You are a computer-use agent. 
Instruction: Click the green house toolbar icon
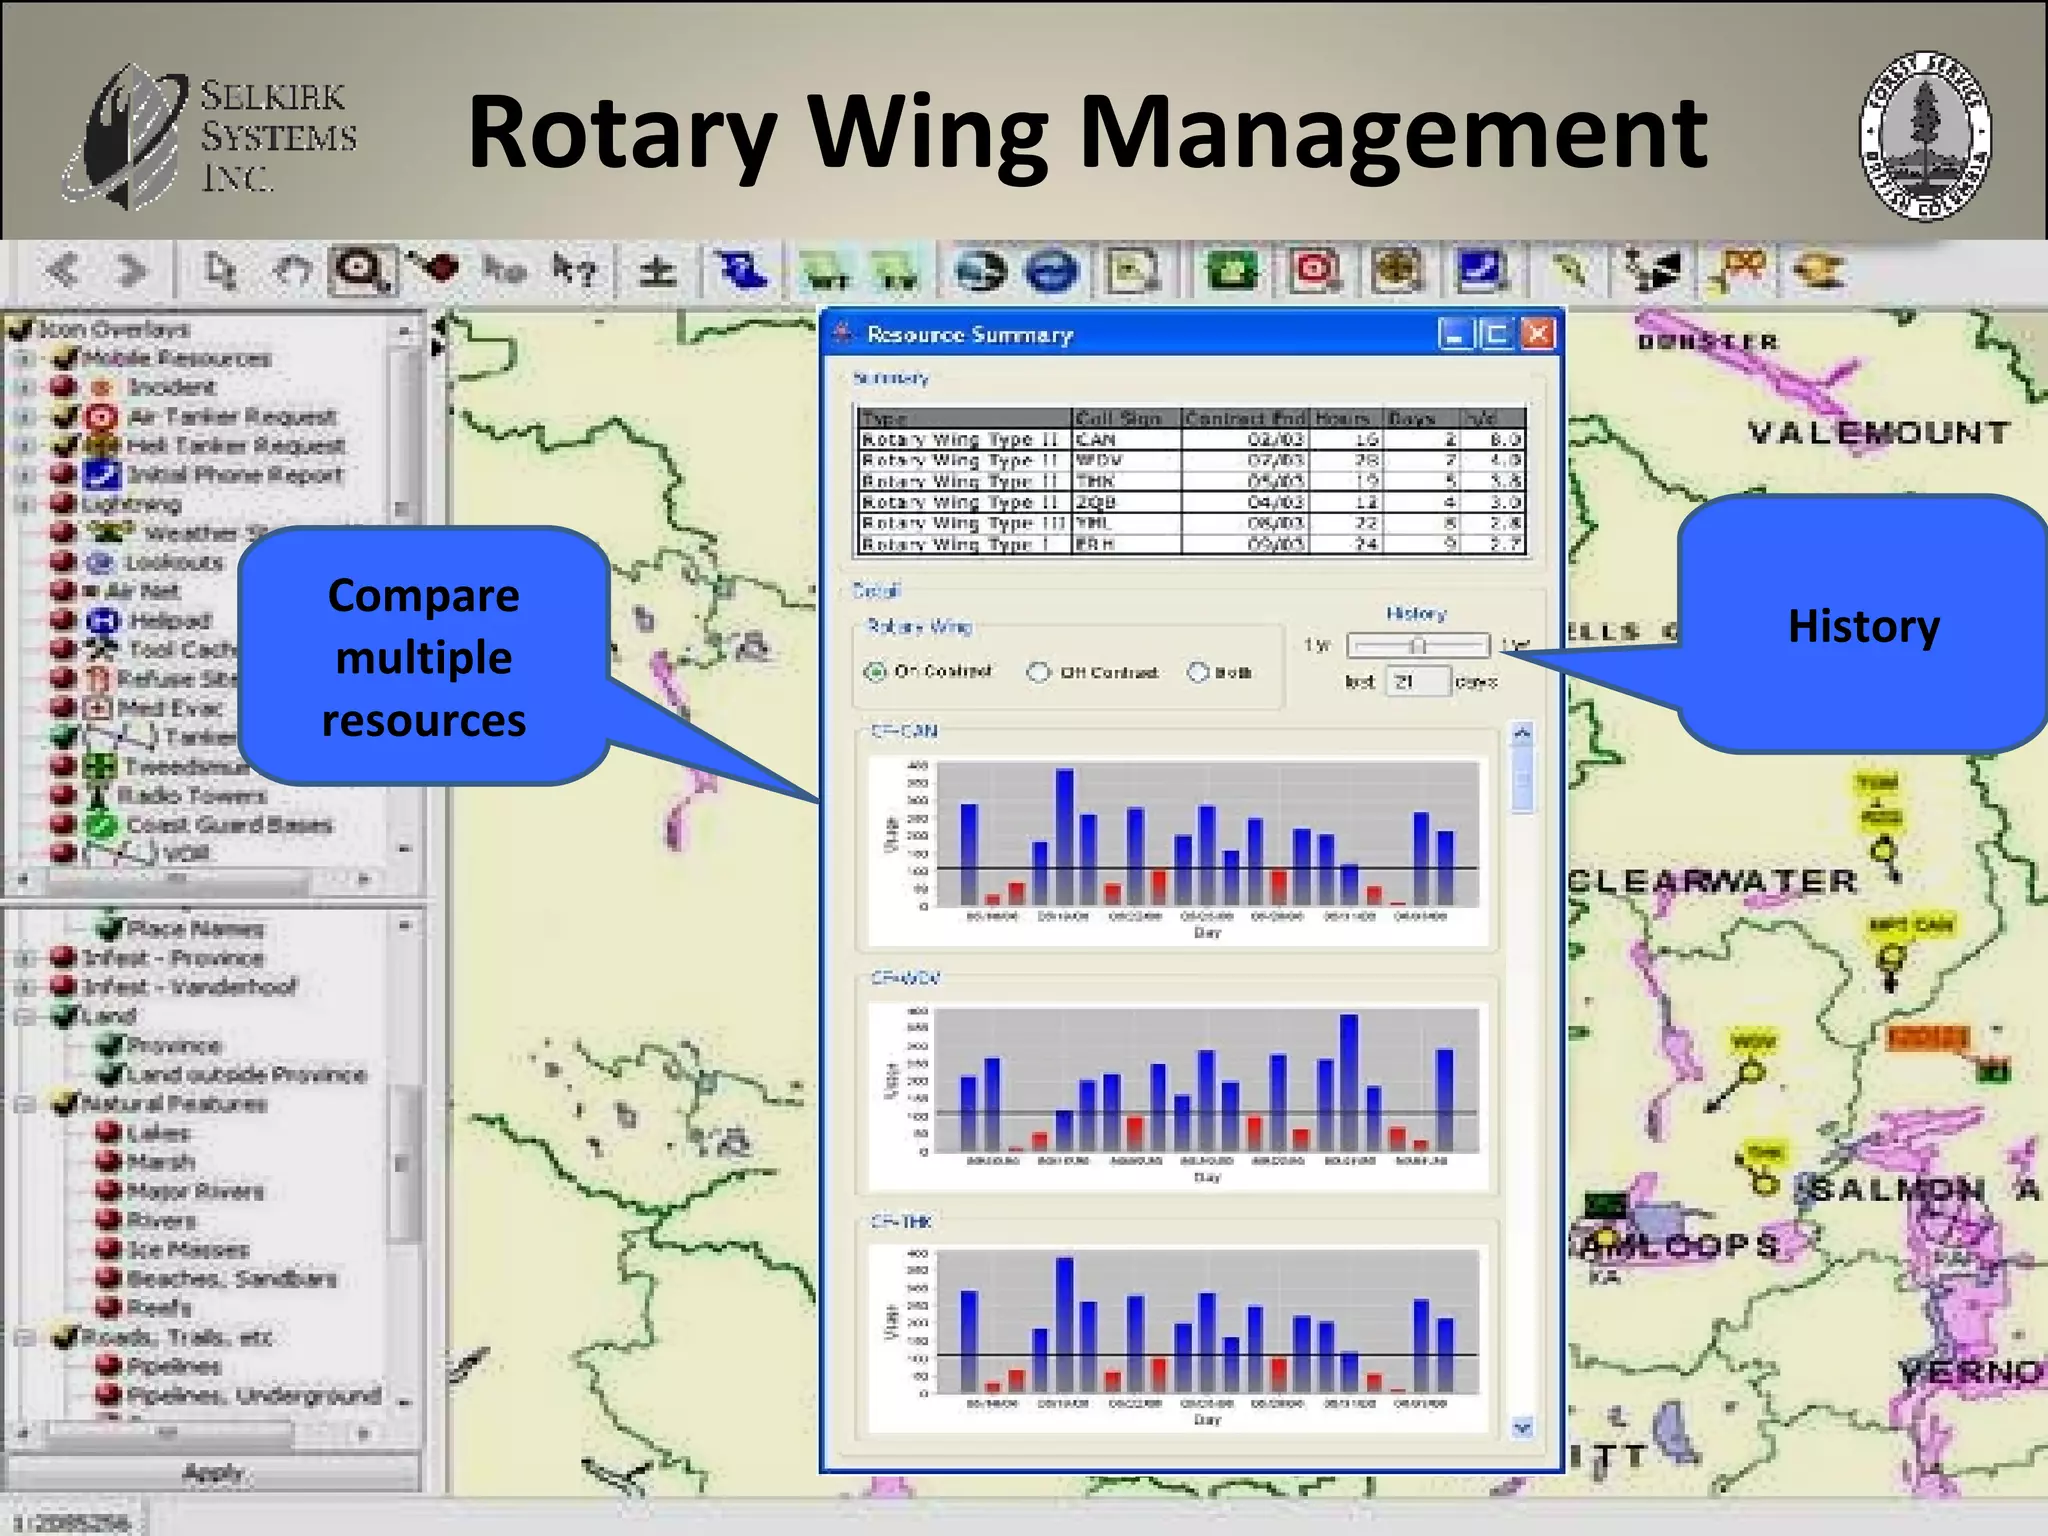click(1232, 270)
